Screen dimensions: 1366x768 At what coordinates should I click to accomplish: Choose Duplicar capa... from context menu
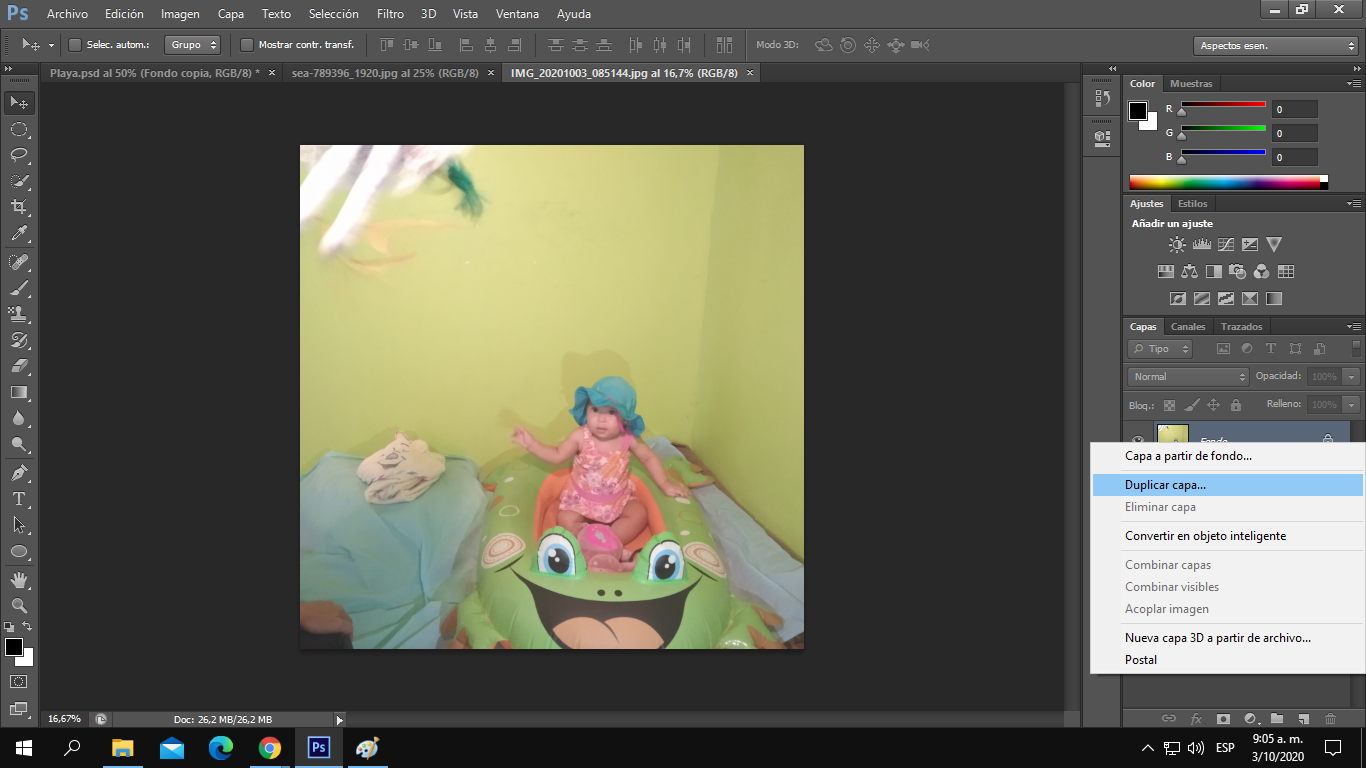[x=1228, y=485]
